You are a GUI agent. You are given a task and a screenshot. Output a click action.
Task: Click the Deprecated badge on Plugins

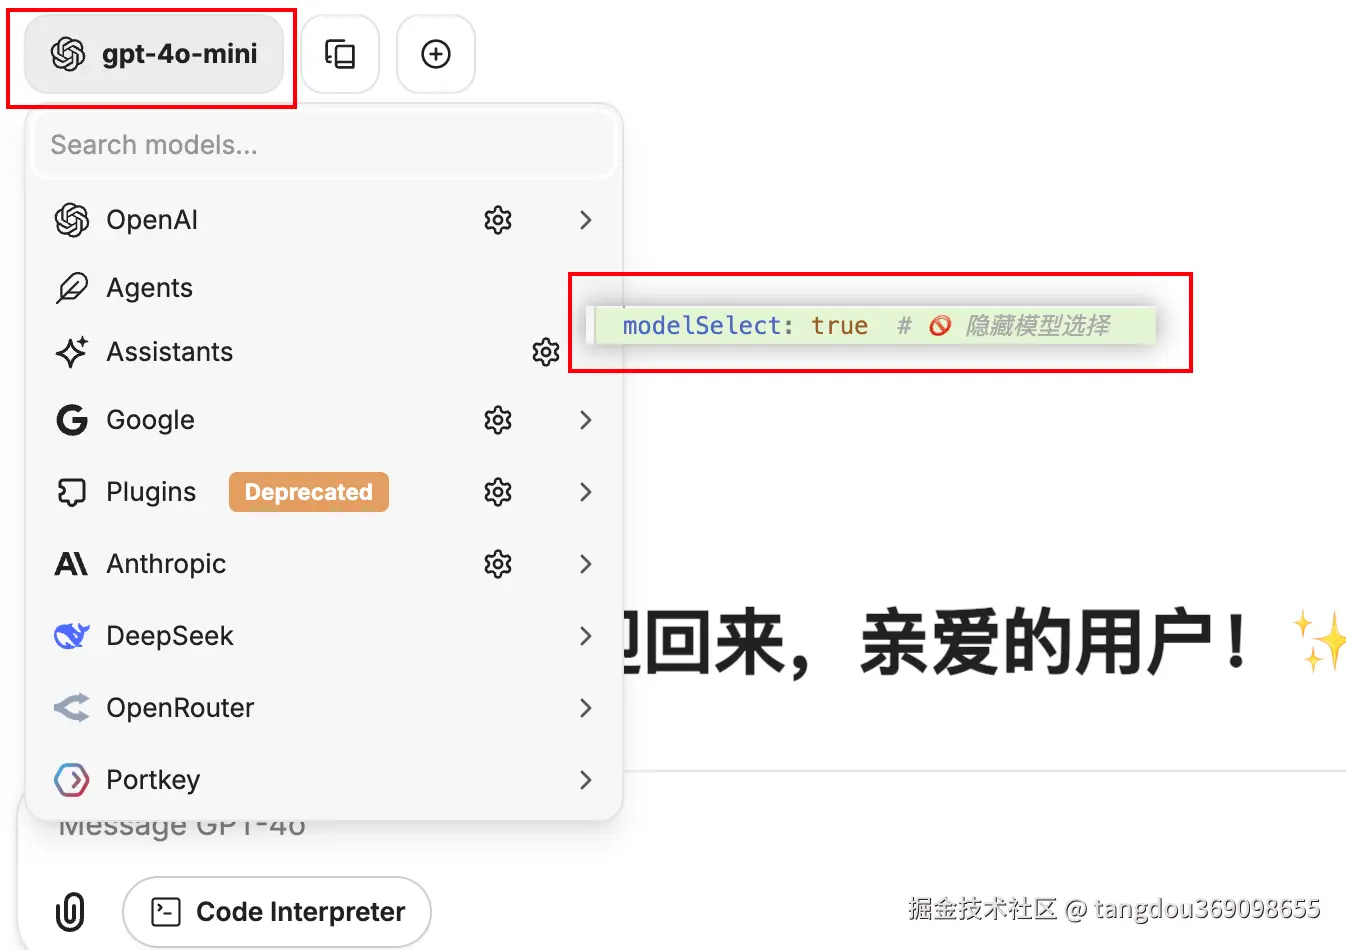[x=309, y=492]
